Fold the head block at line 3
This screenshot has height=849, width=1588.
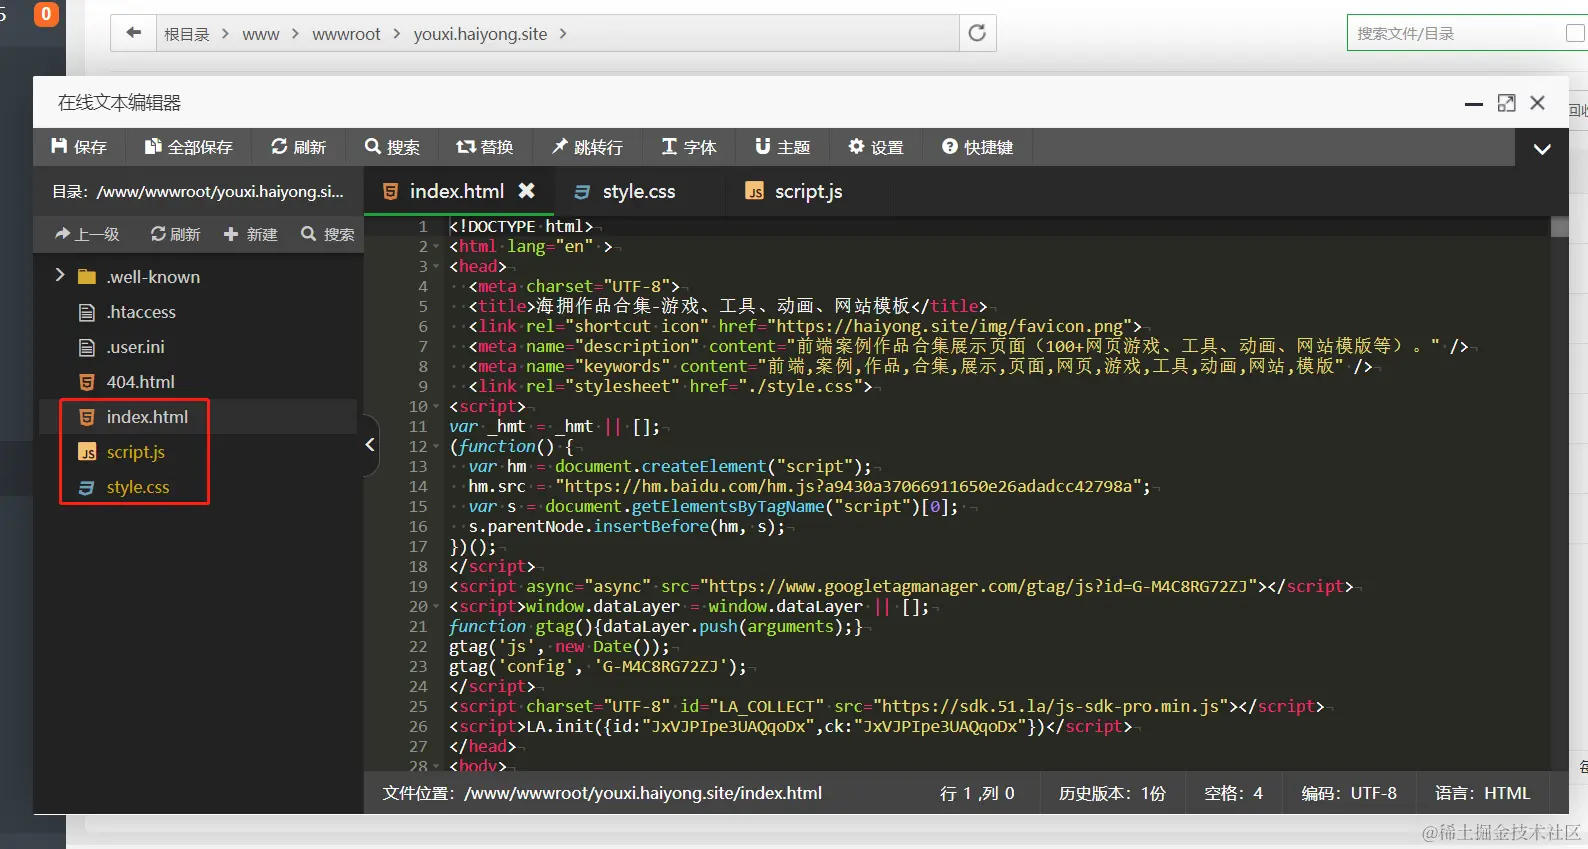click(436, 267)
